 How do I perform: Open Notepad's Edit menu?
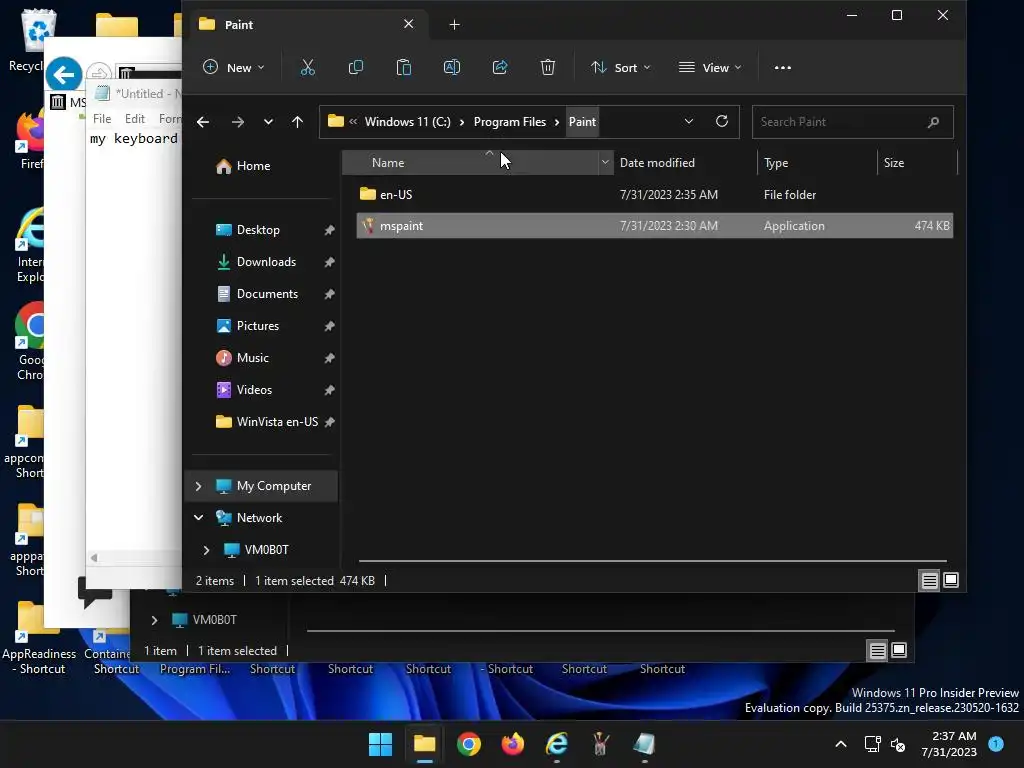[135, 119]
